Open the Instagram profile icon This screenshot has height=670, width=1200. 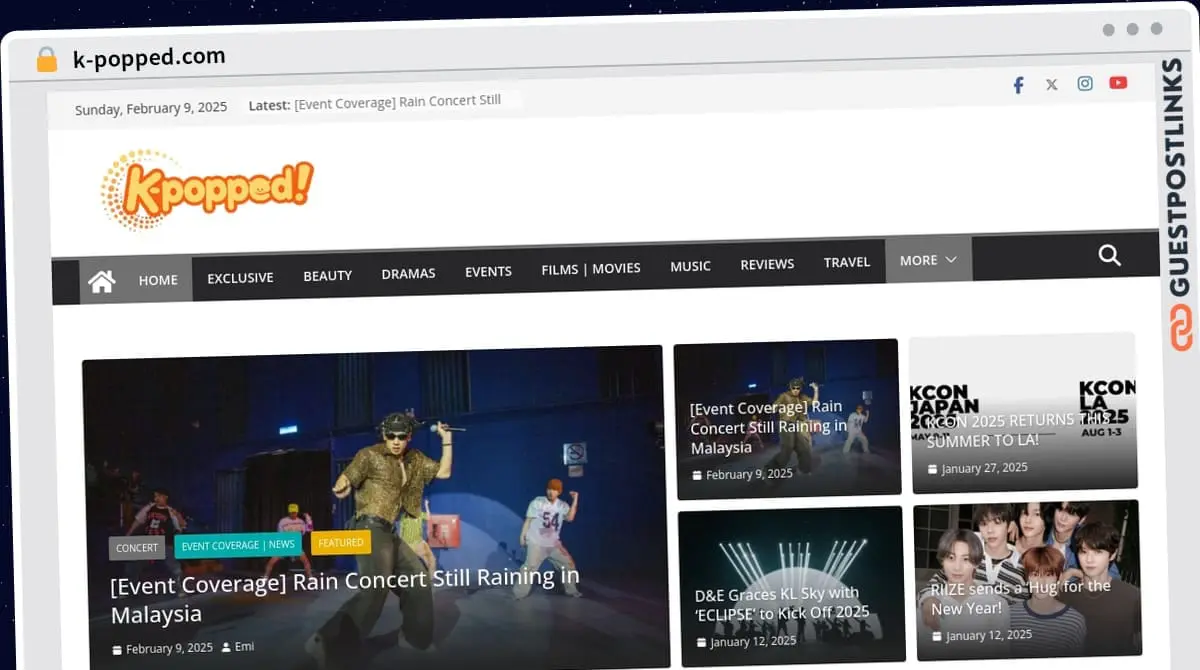click(x=1085, y=83)
